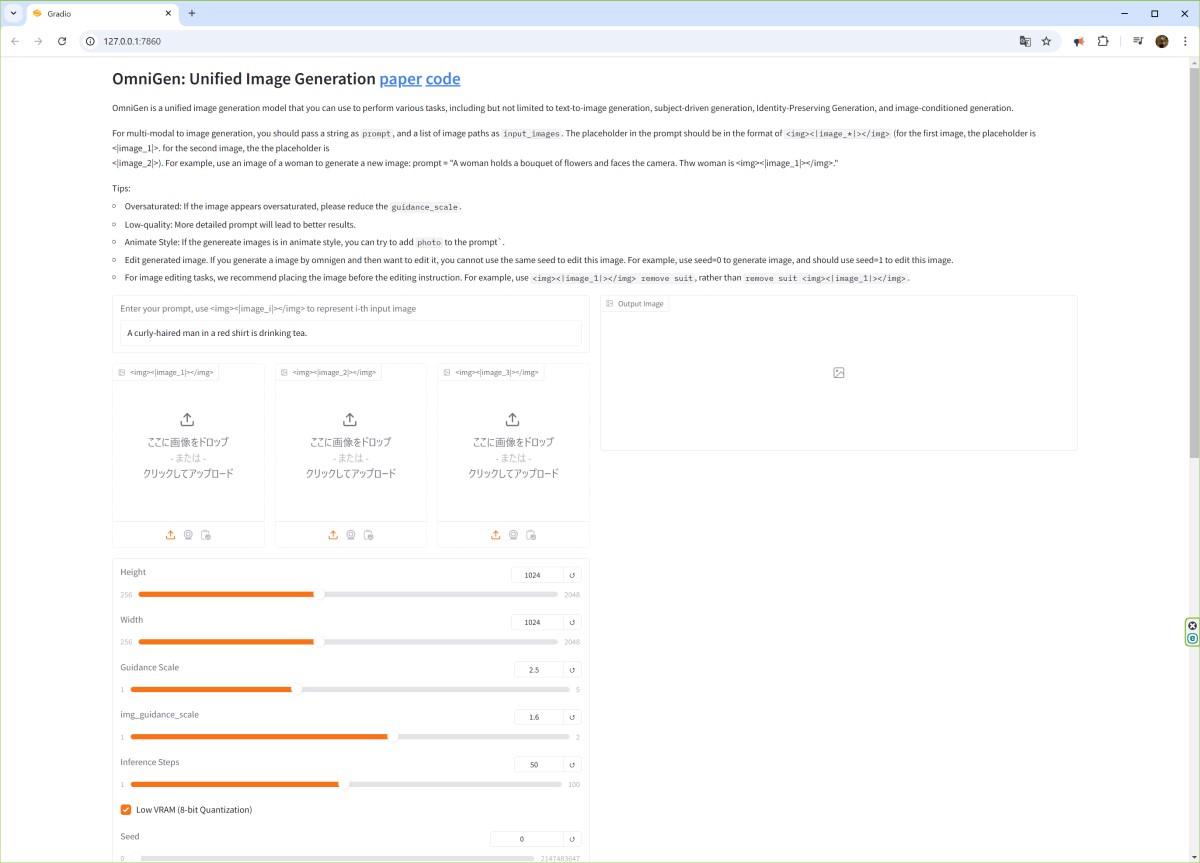The image size is (1200, 863).
Task: Click the browser reload icon
Action: click(62, 41)
